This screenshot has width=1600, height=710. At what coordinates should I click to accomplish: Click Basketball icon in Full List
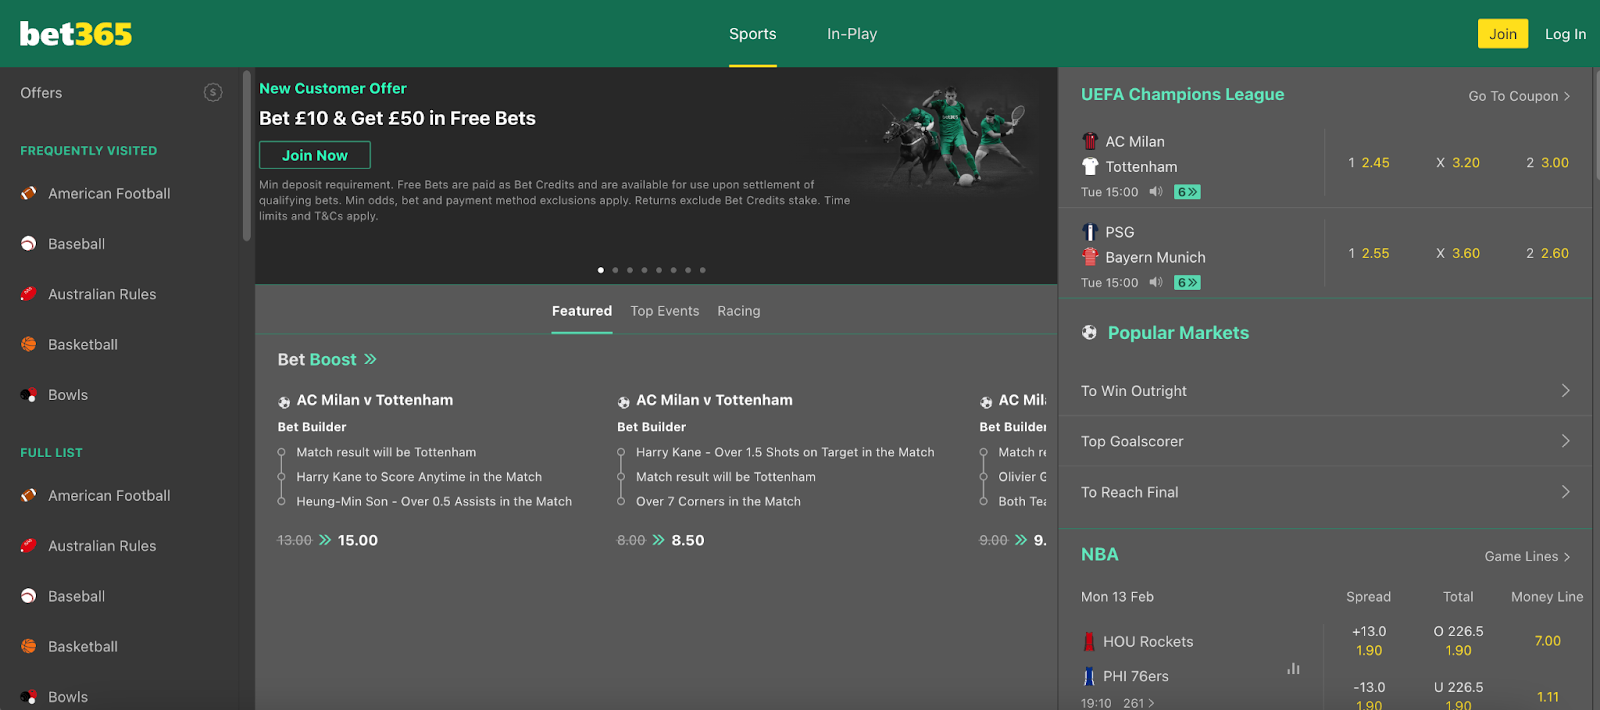click(x=29, y=646)
